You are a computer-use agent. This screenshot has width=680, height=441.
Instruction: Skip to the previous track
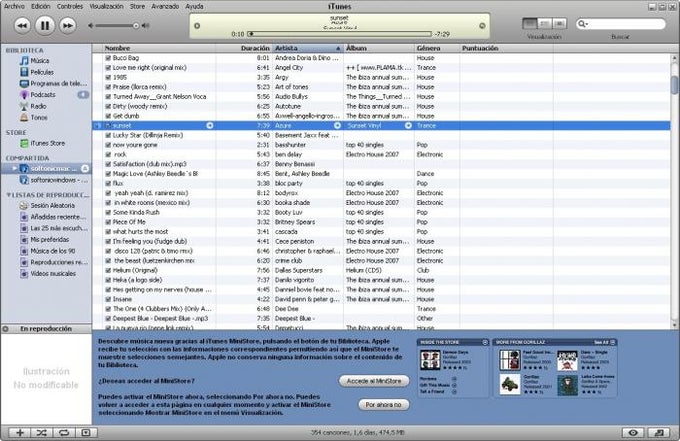coord(22,26)
